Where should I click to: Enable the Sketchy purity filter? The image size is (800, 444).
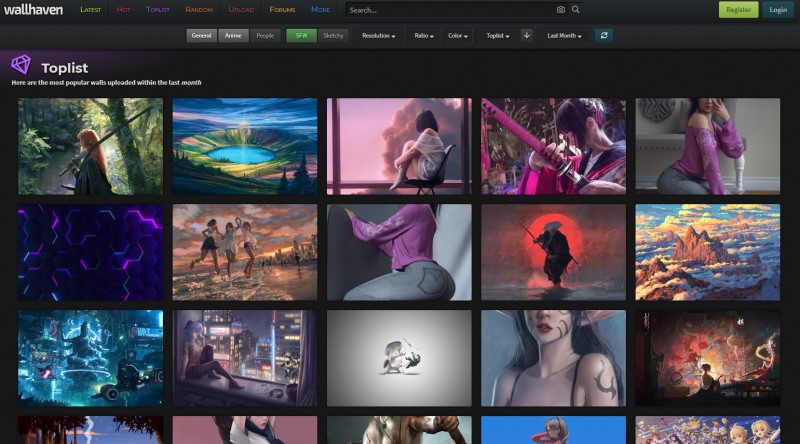pyautogui.click(x=333, y=35)
